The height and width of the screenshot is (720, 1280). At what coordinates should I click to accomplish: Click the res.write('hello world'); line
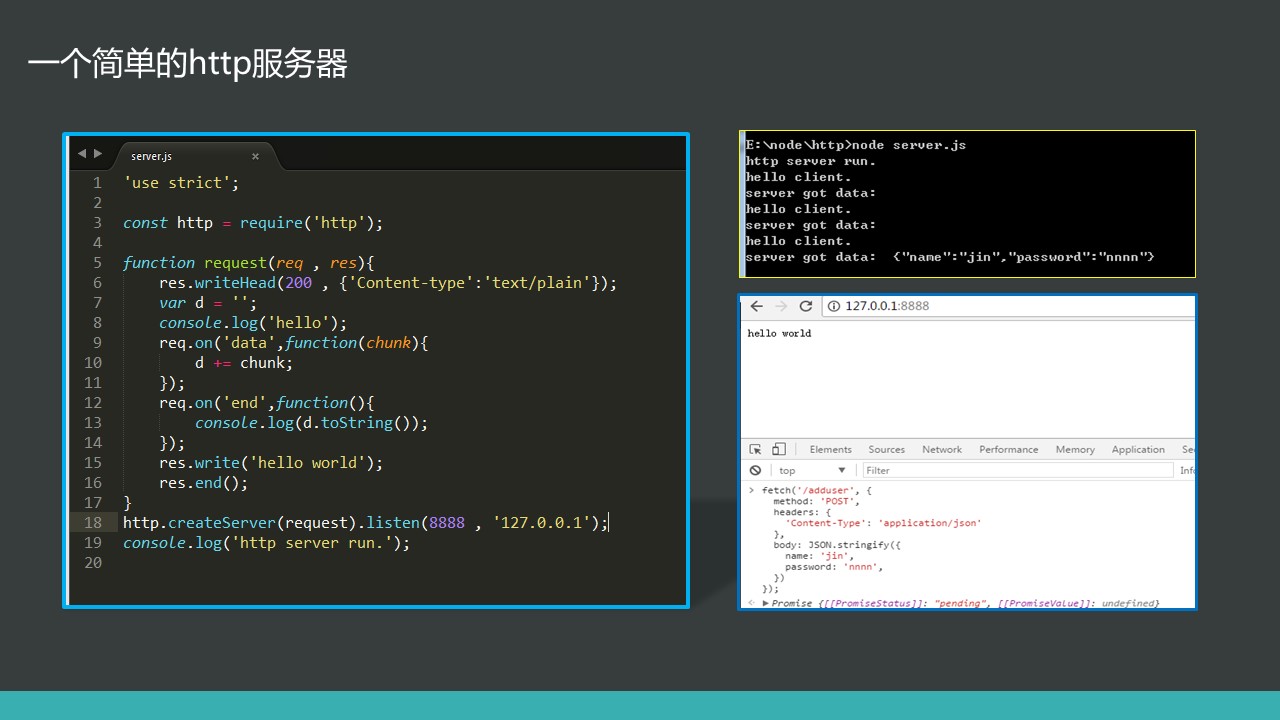(271, 463)
